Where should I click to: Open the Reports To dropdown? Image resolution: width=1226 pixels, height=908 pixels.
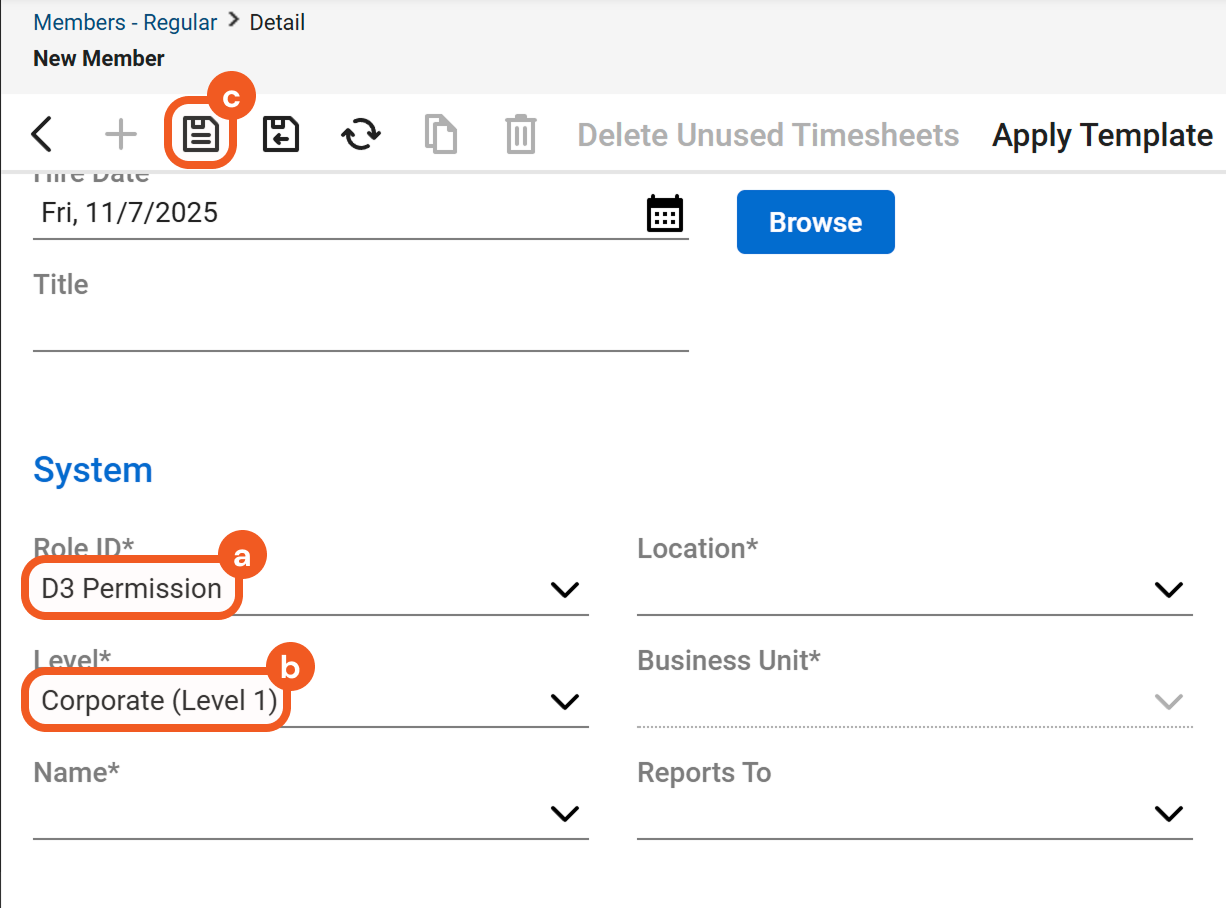click(1168, 814)
